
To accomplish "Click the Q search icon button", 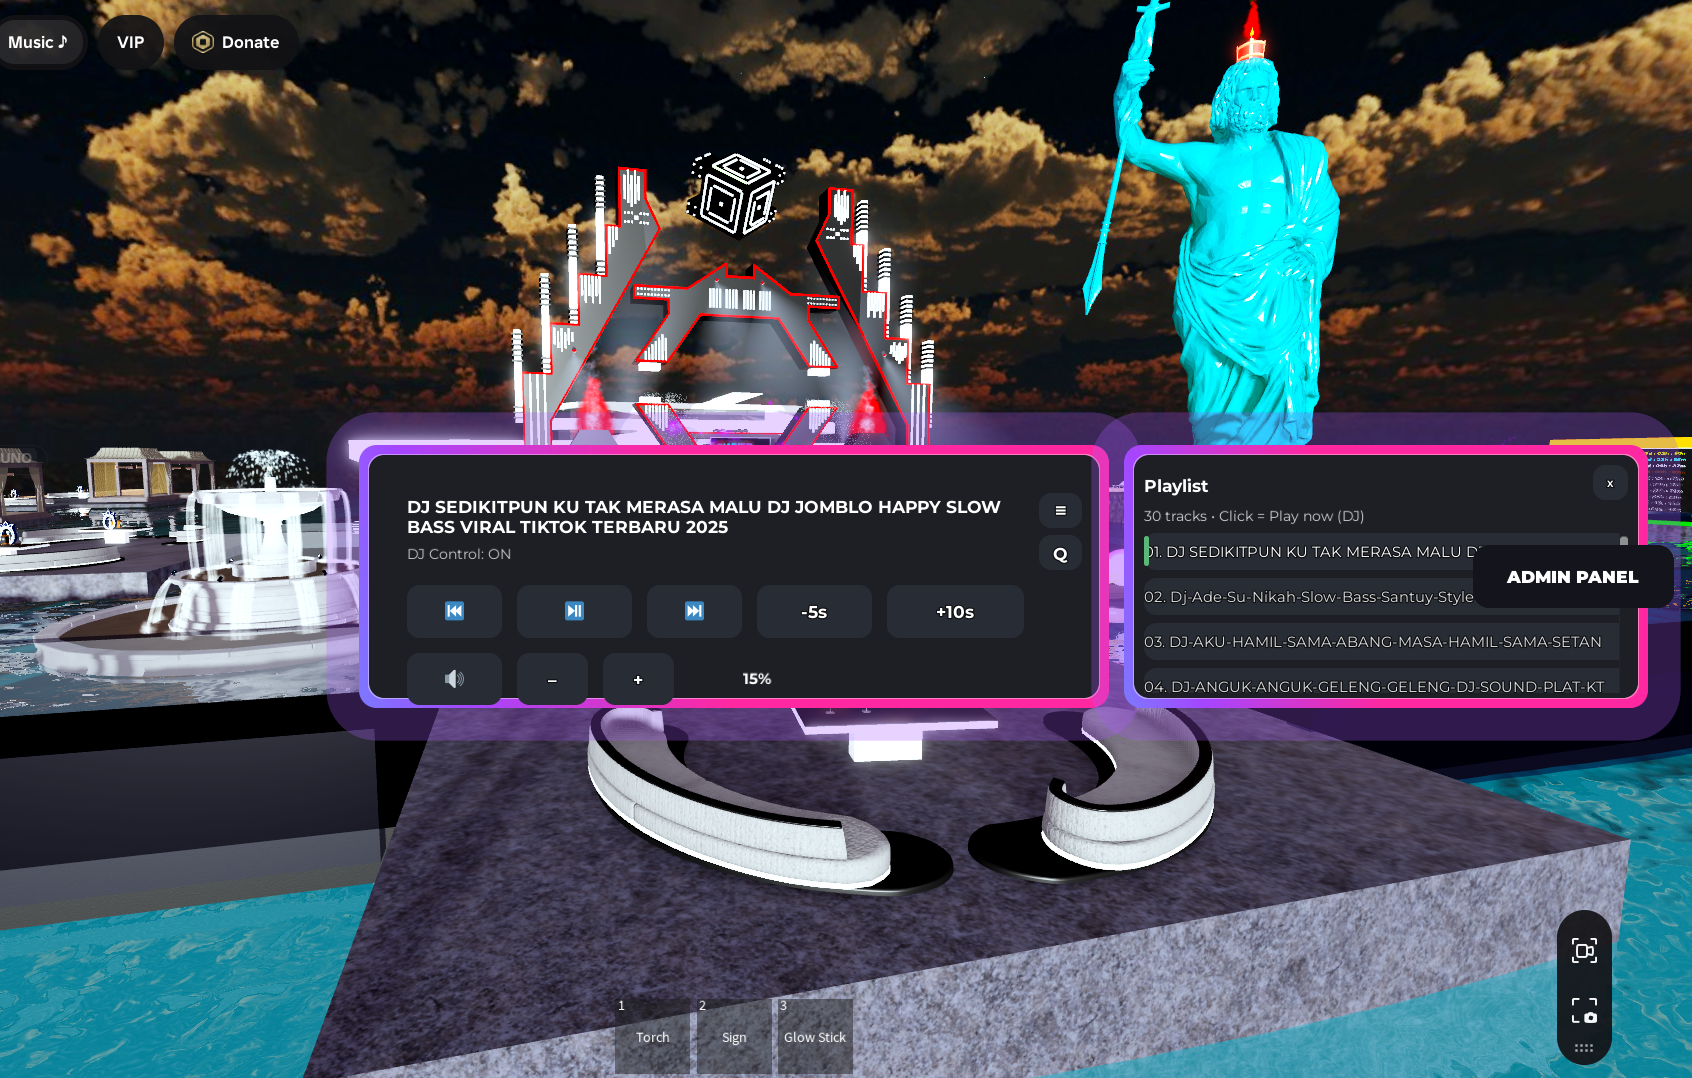I will (1060, 554).
